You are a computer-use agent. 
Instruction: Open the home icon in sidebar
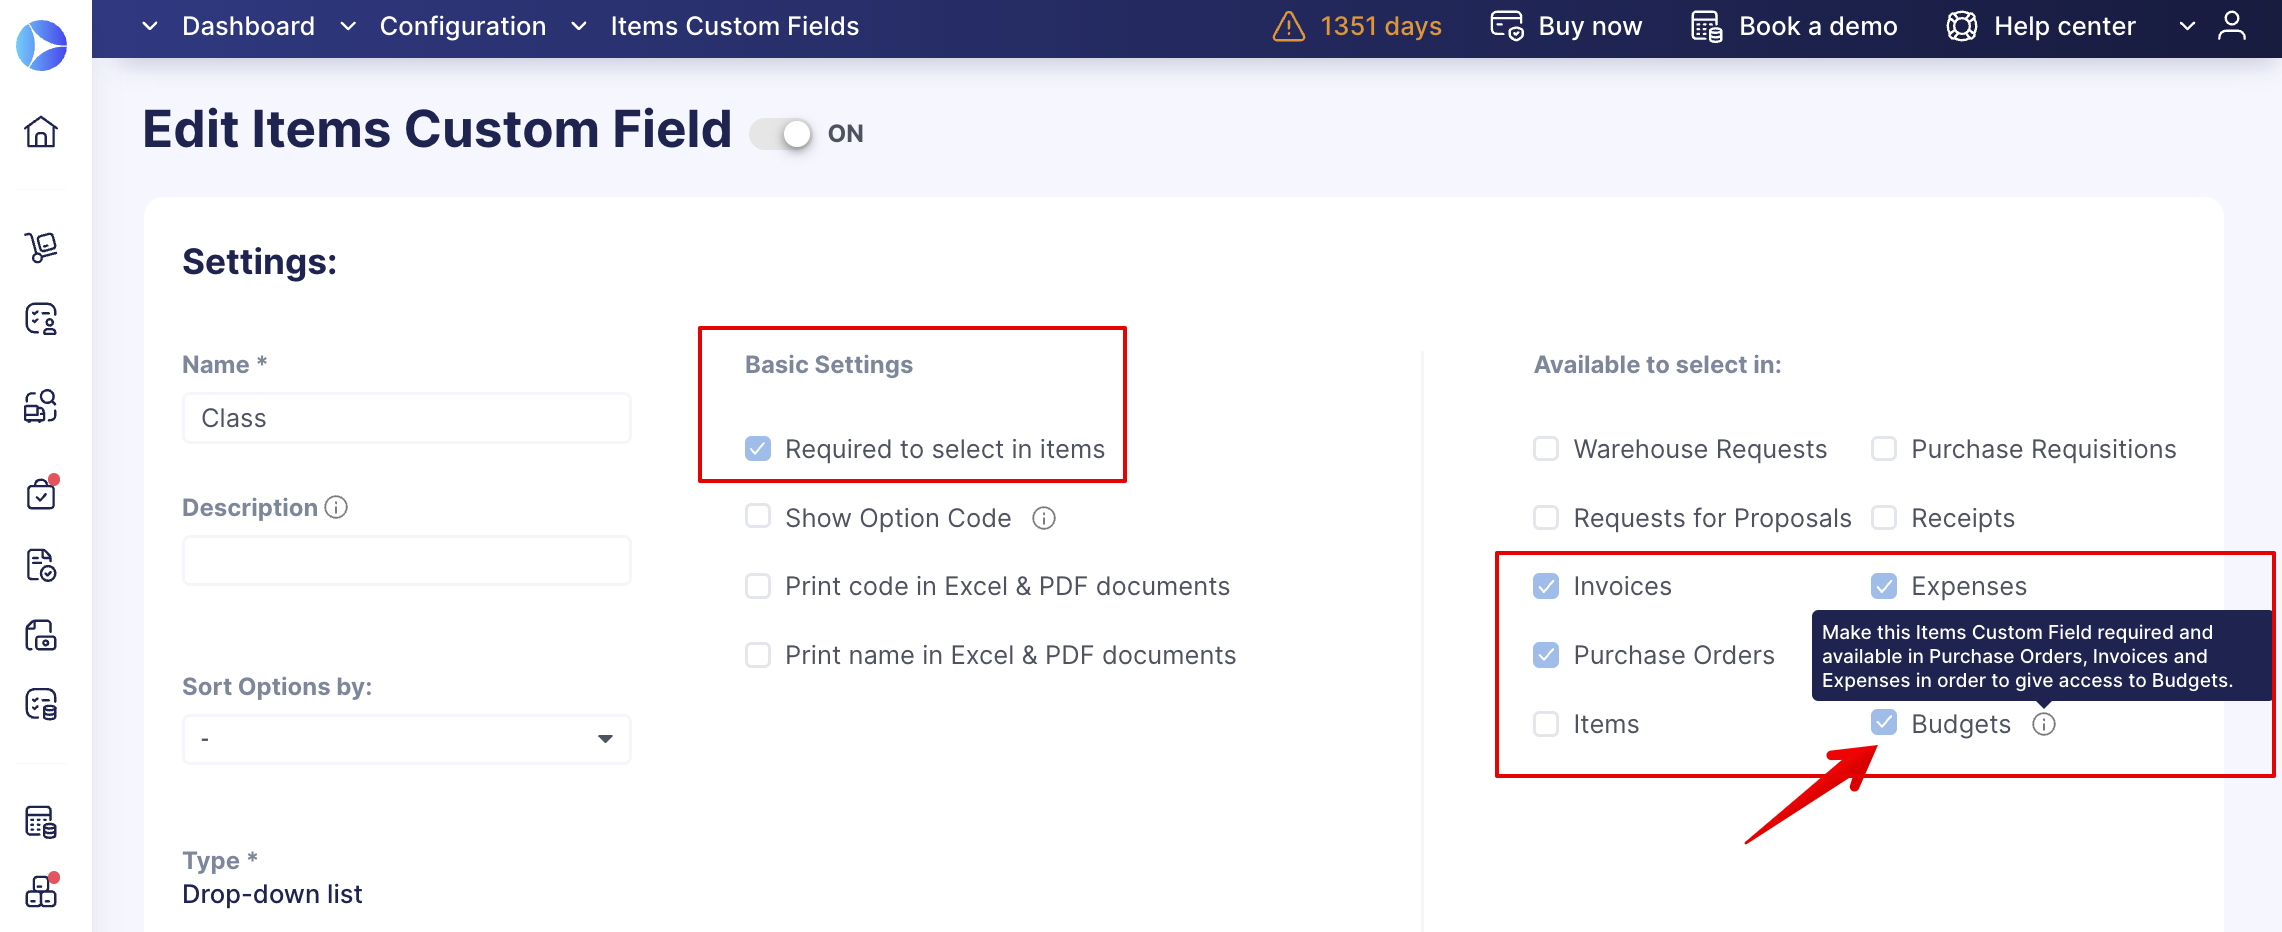(41, 131)
